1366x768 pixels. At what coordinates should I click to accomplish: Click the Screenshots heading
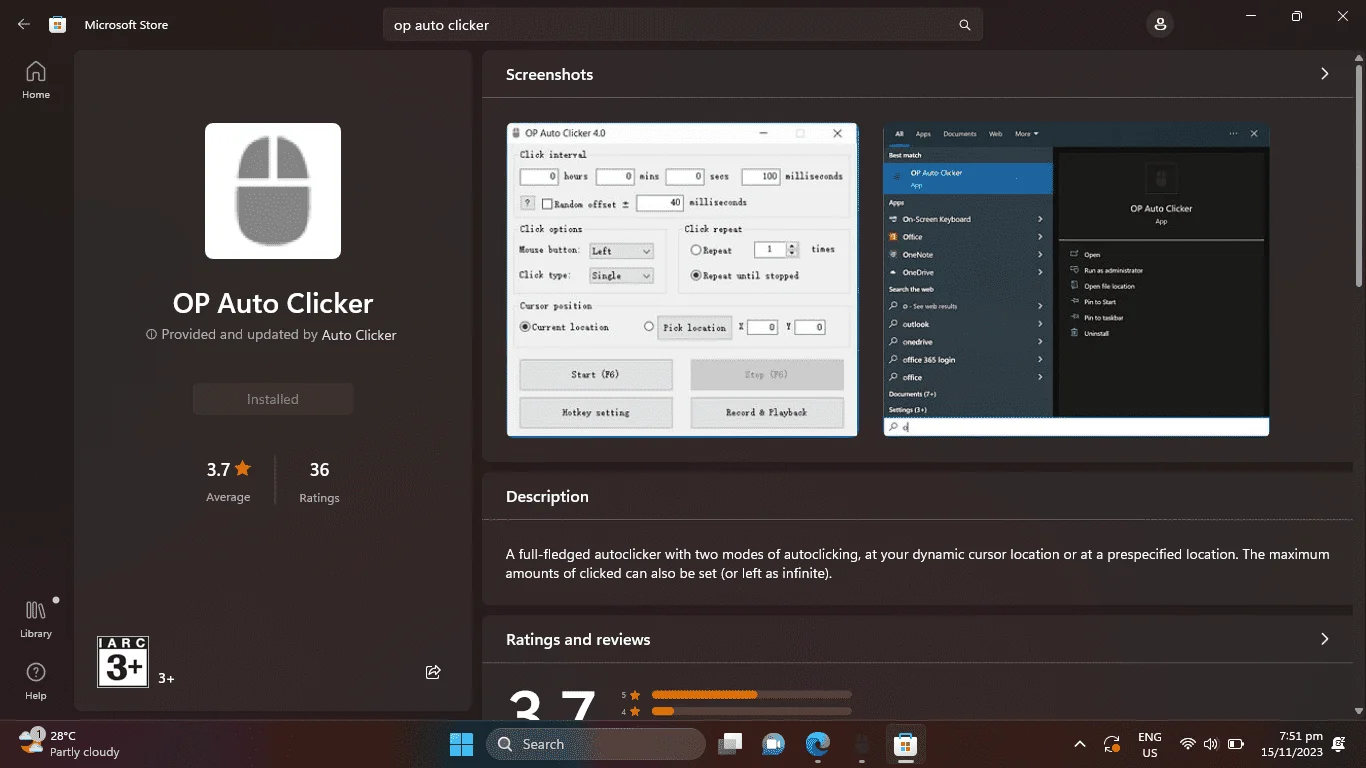(549, 74)
